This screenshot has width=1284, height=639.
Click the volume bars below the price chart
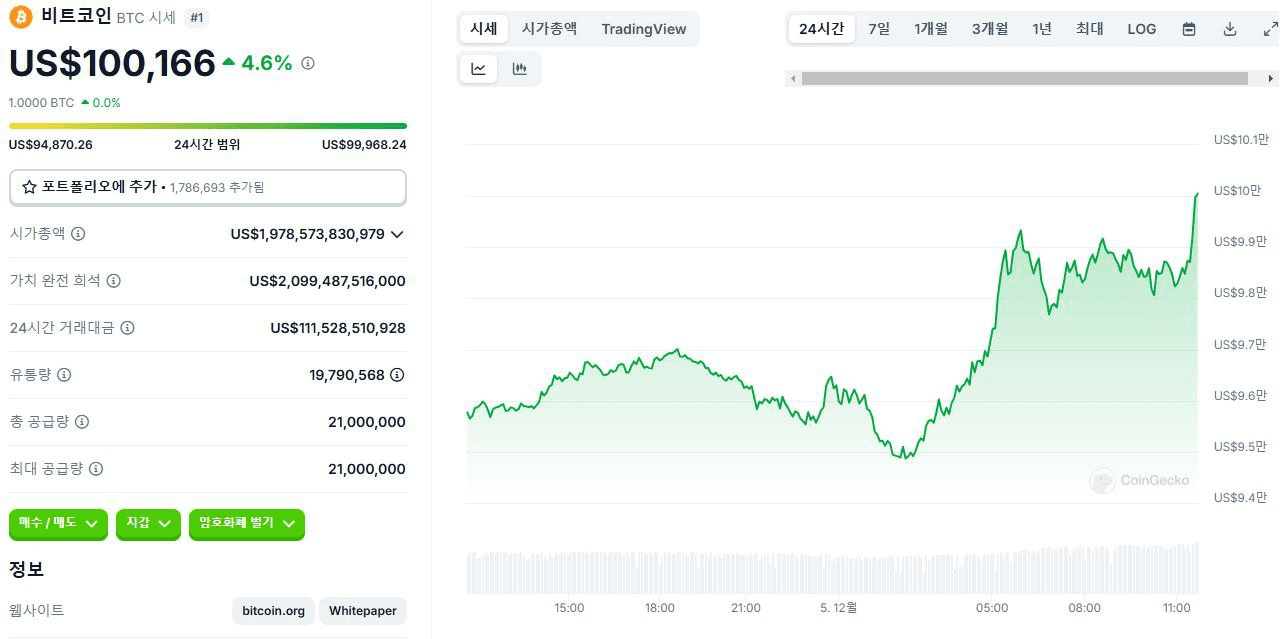pyautogui.click(x=832, y=569)
